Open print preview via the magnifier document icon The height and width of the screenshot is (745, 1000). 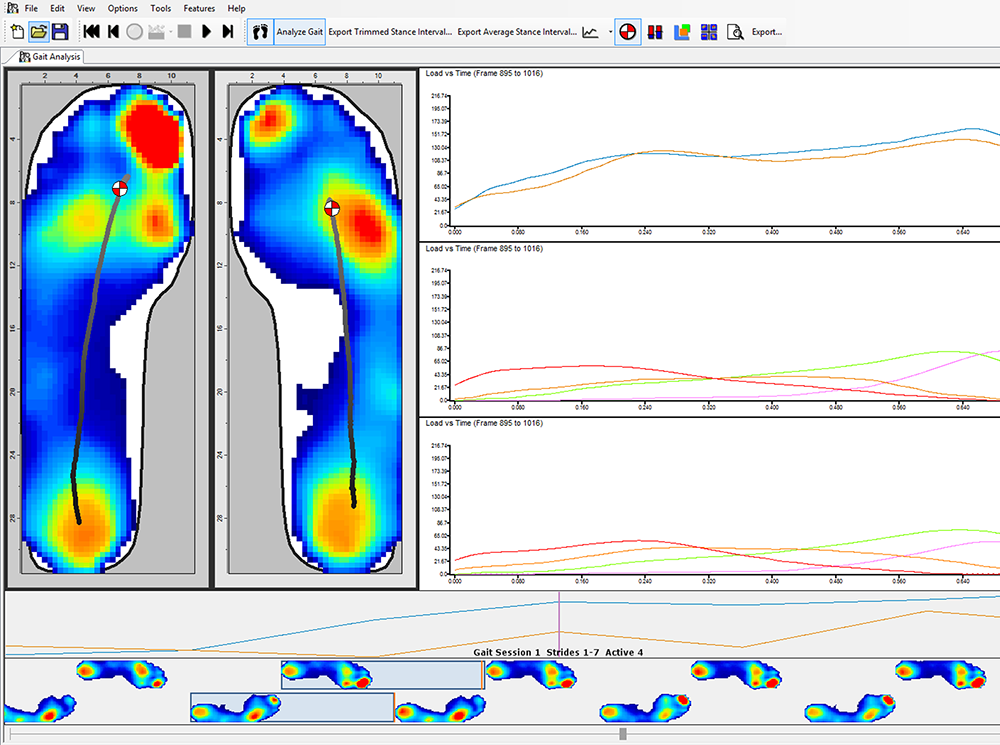(733, 32)
